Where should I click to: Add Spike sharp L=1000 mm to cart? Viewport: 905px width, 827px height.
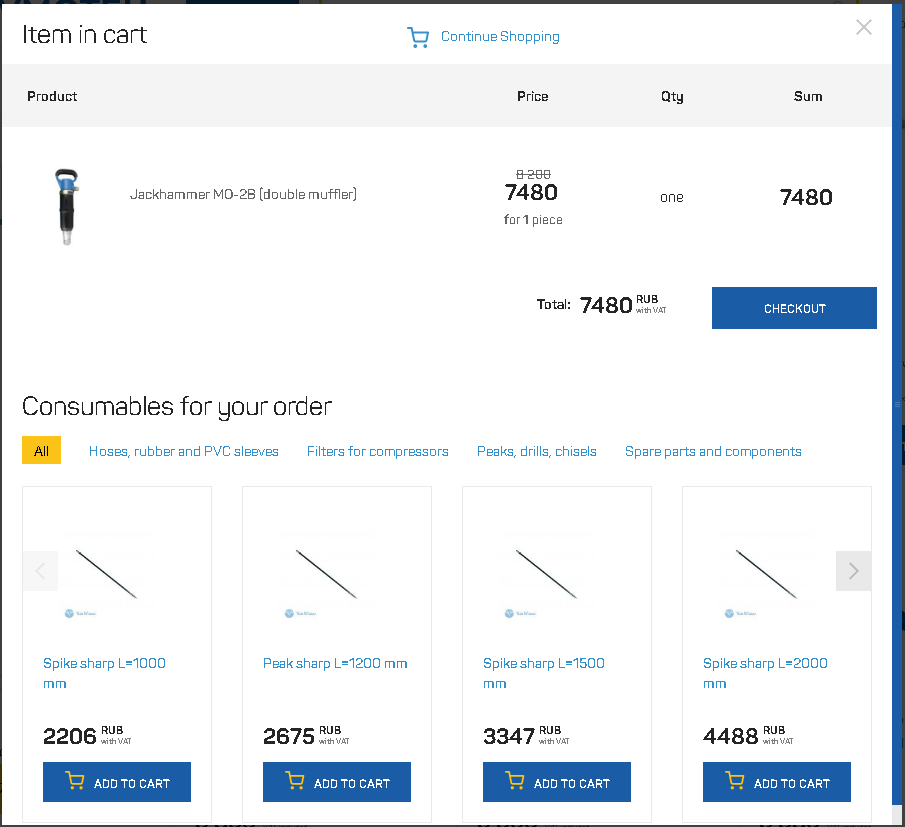[117, 782]
